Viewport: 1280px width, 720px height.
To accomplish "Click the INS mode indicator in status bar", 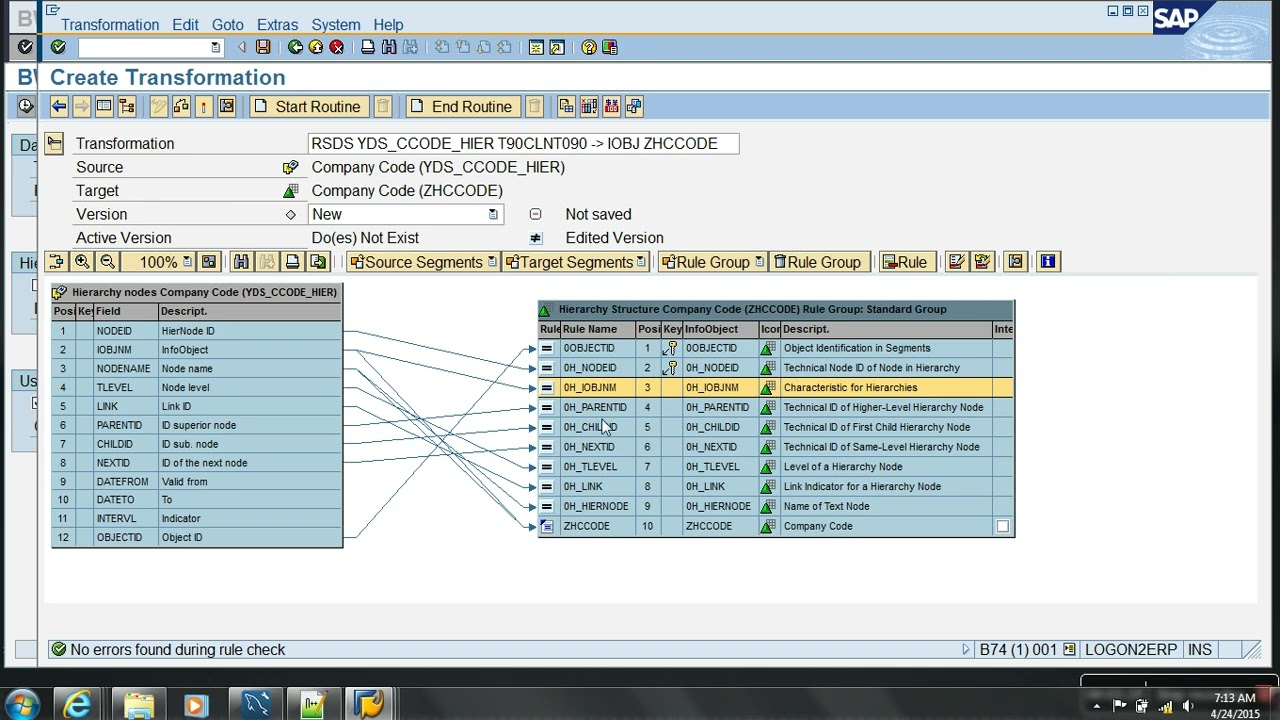I will pos(1199,650).
